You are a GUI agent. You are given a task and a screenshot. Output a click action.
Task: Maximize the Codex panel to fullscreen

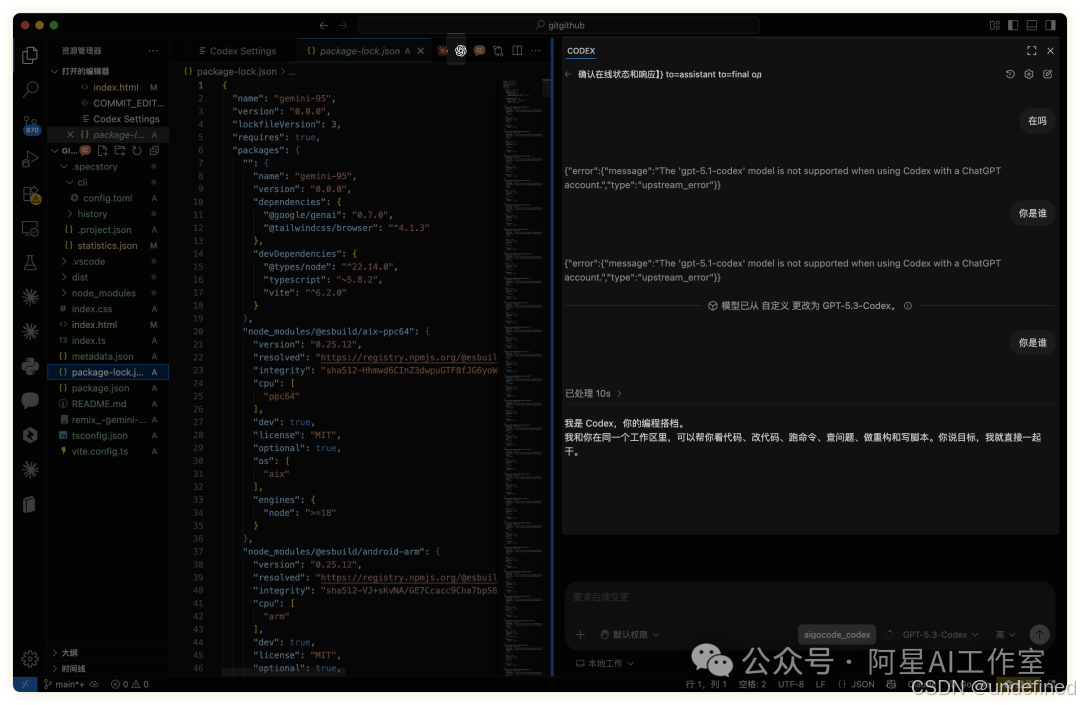click(x=1031, y=51)
